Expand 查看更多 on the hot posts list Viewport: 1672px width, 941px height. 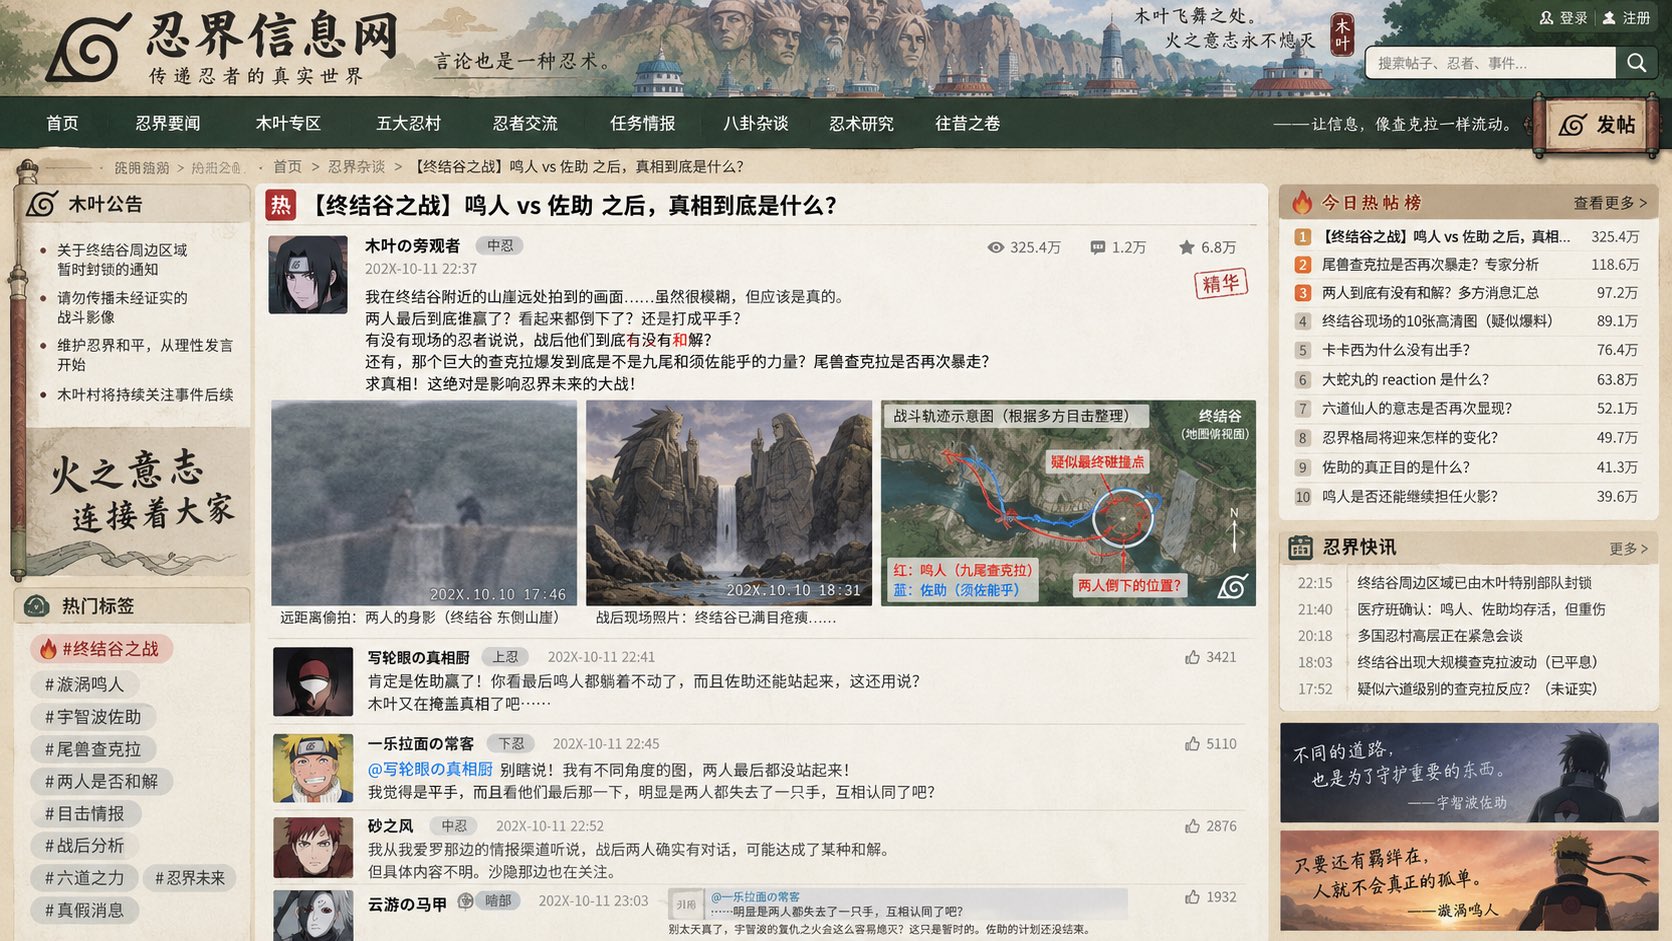pyautogui.click(x=1610, y=203)
